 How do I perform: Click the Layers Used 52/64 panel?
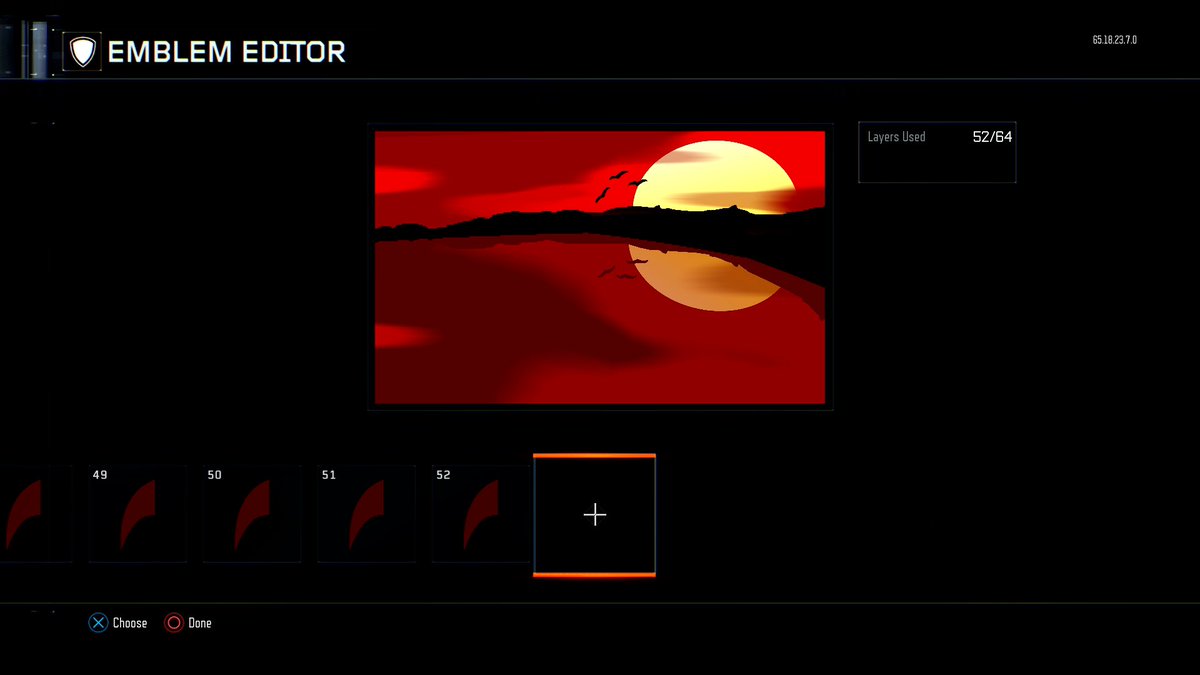pyautogui.click(x=937, y=152)
